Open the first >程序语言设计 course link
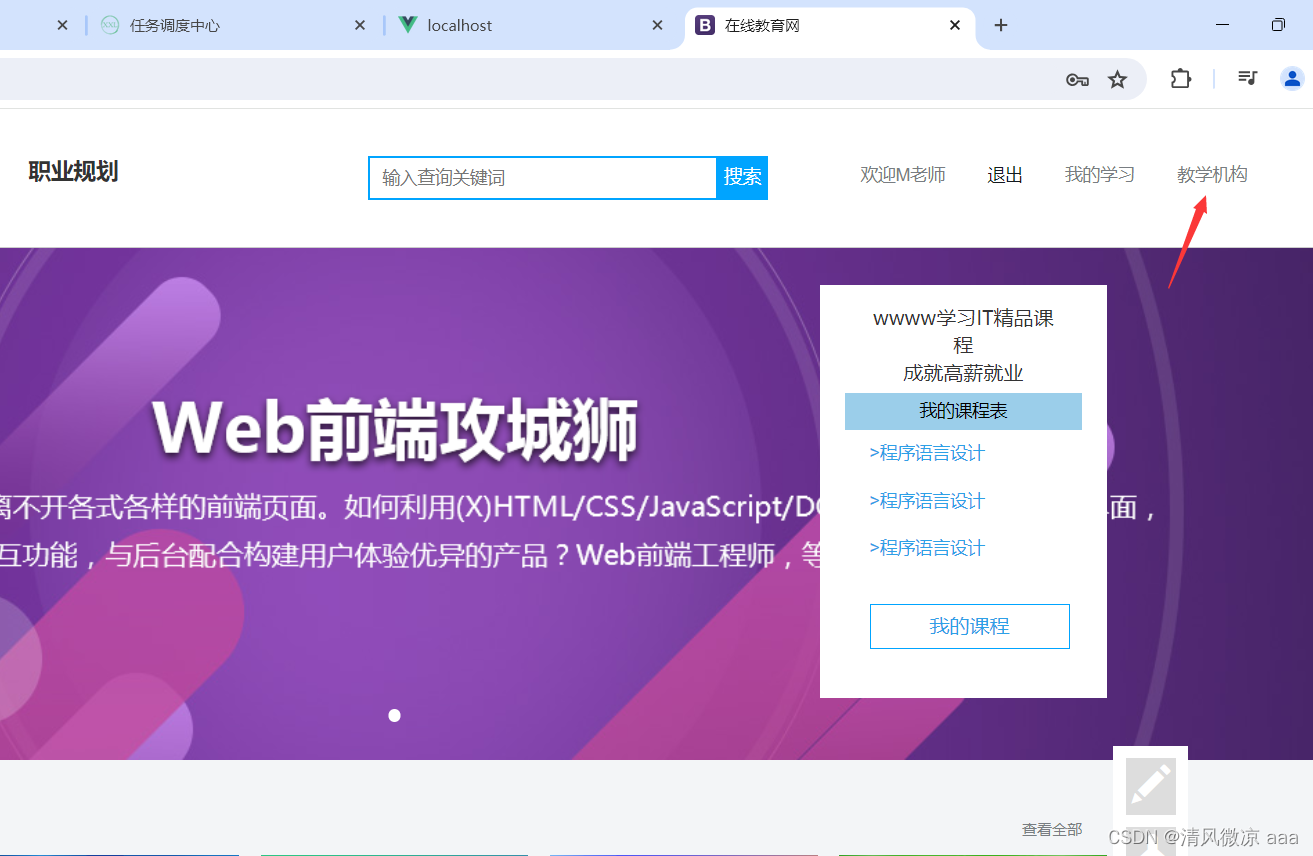This screenshot has height=856, width=1313. [927, 453]
